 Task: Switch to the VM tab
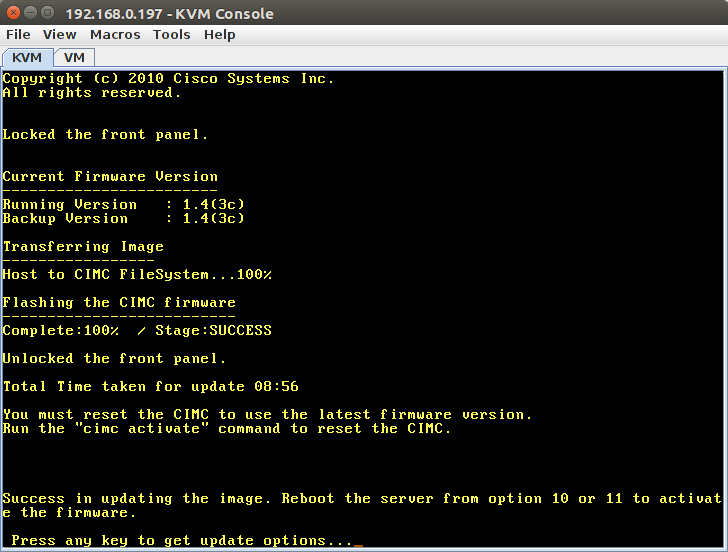pyautogui.click(x=74, y=58)
